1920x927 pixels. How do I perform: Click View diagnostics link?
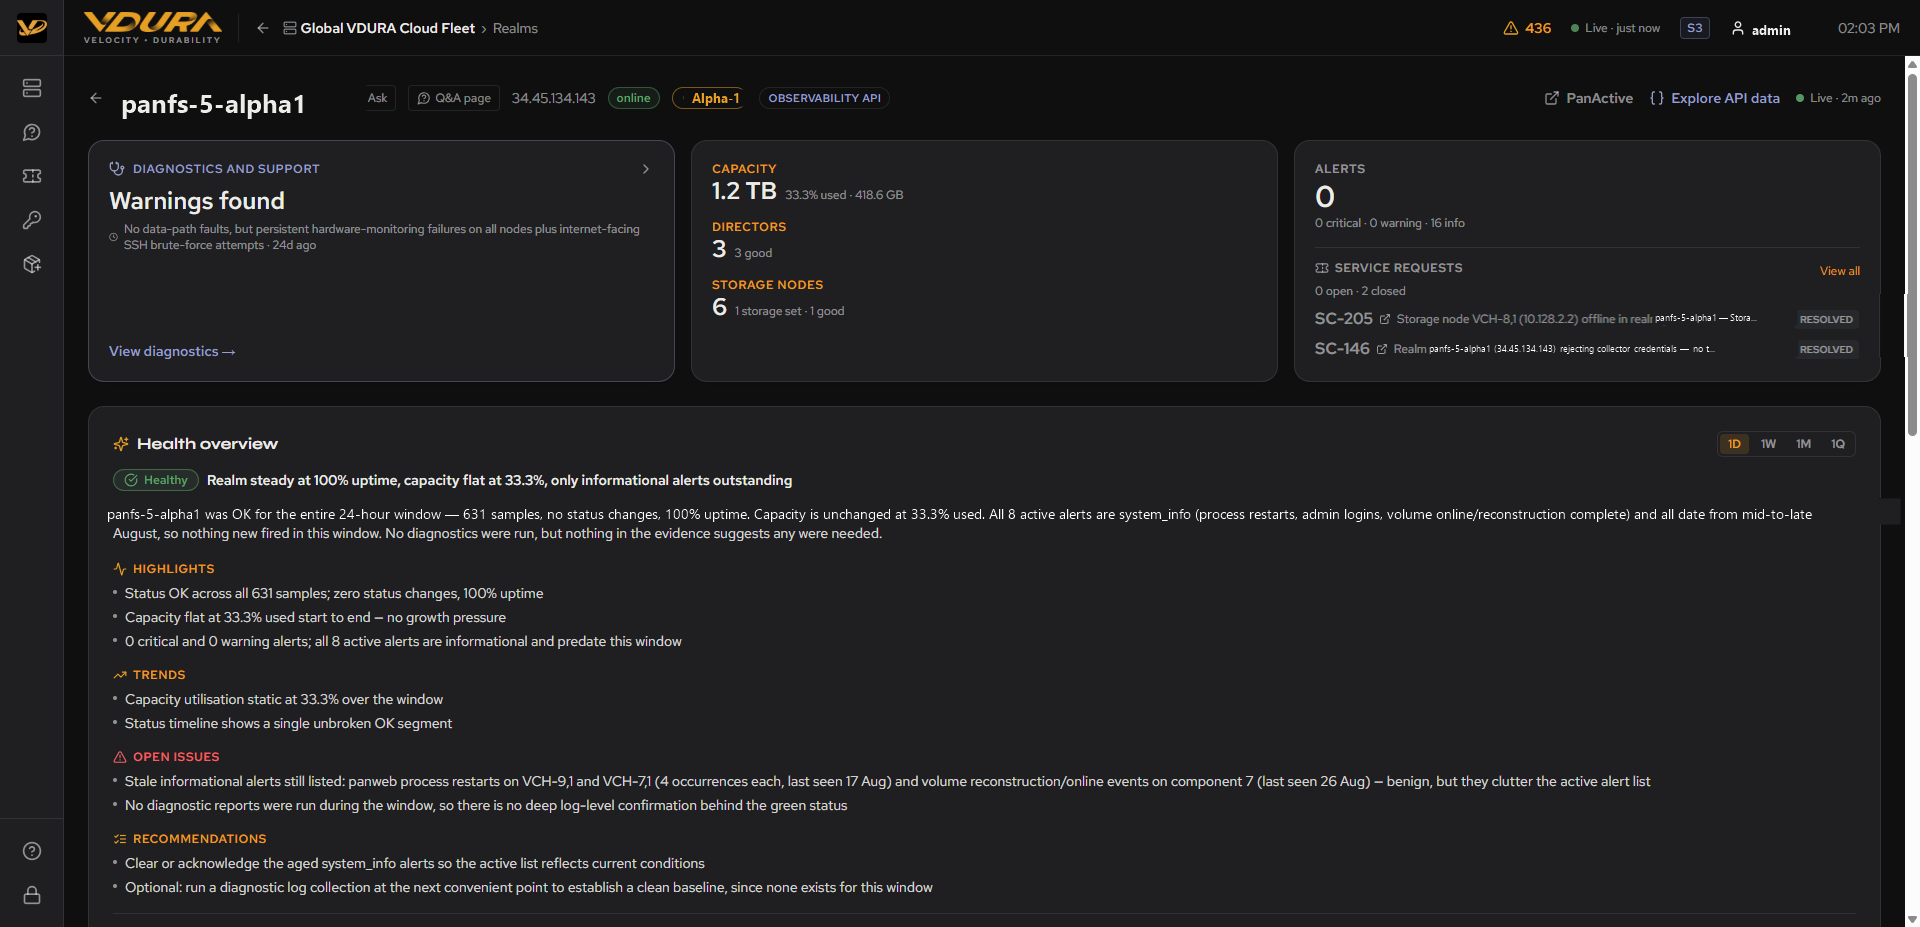pos(172,352)
